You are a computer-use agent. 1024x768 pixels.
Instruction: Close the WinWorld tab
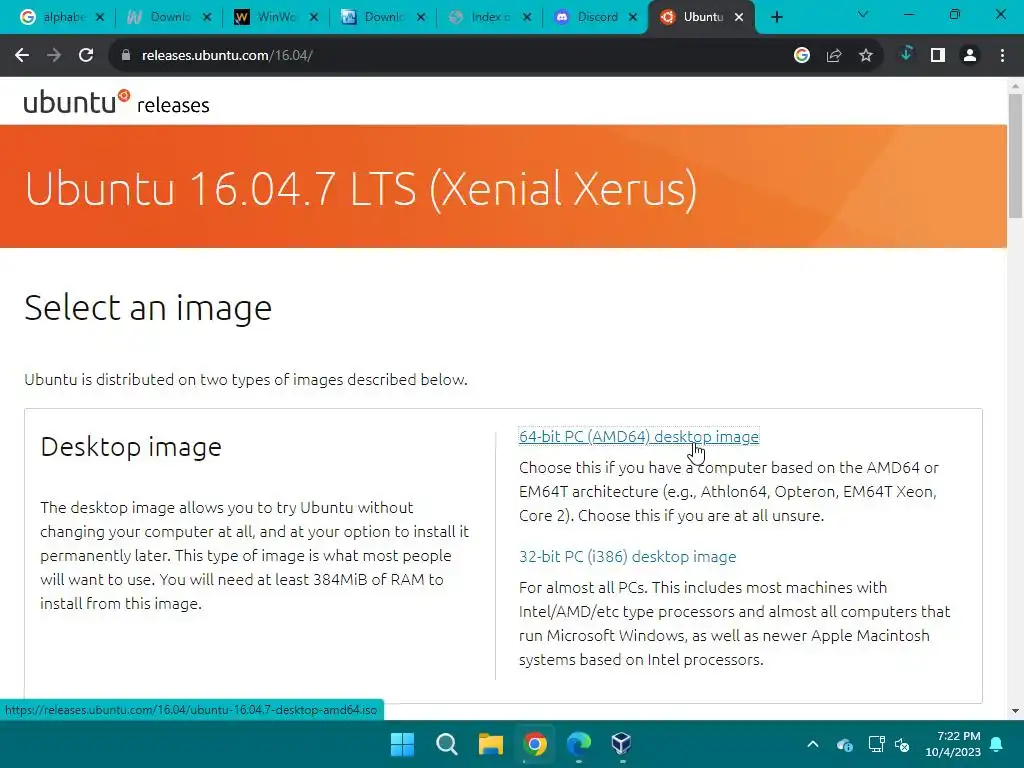click(x=314, y=17)
